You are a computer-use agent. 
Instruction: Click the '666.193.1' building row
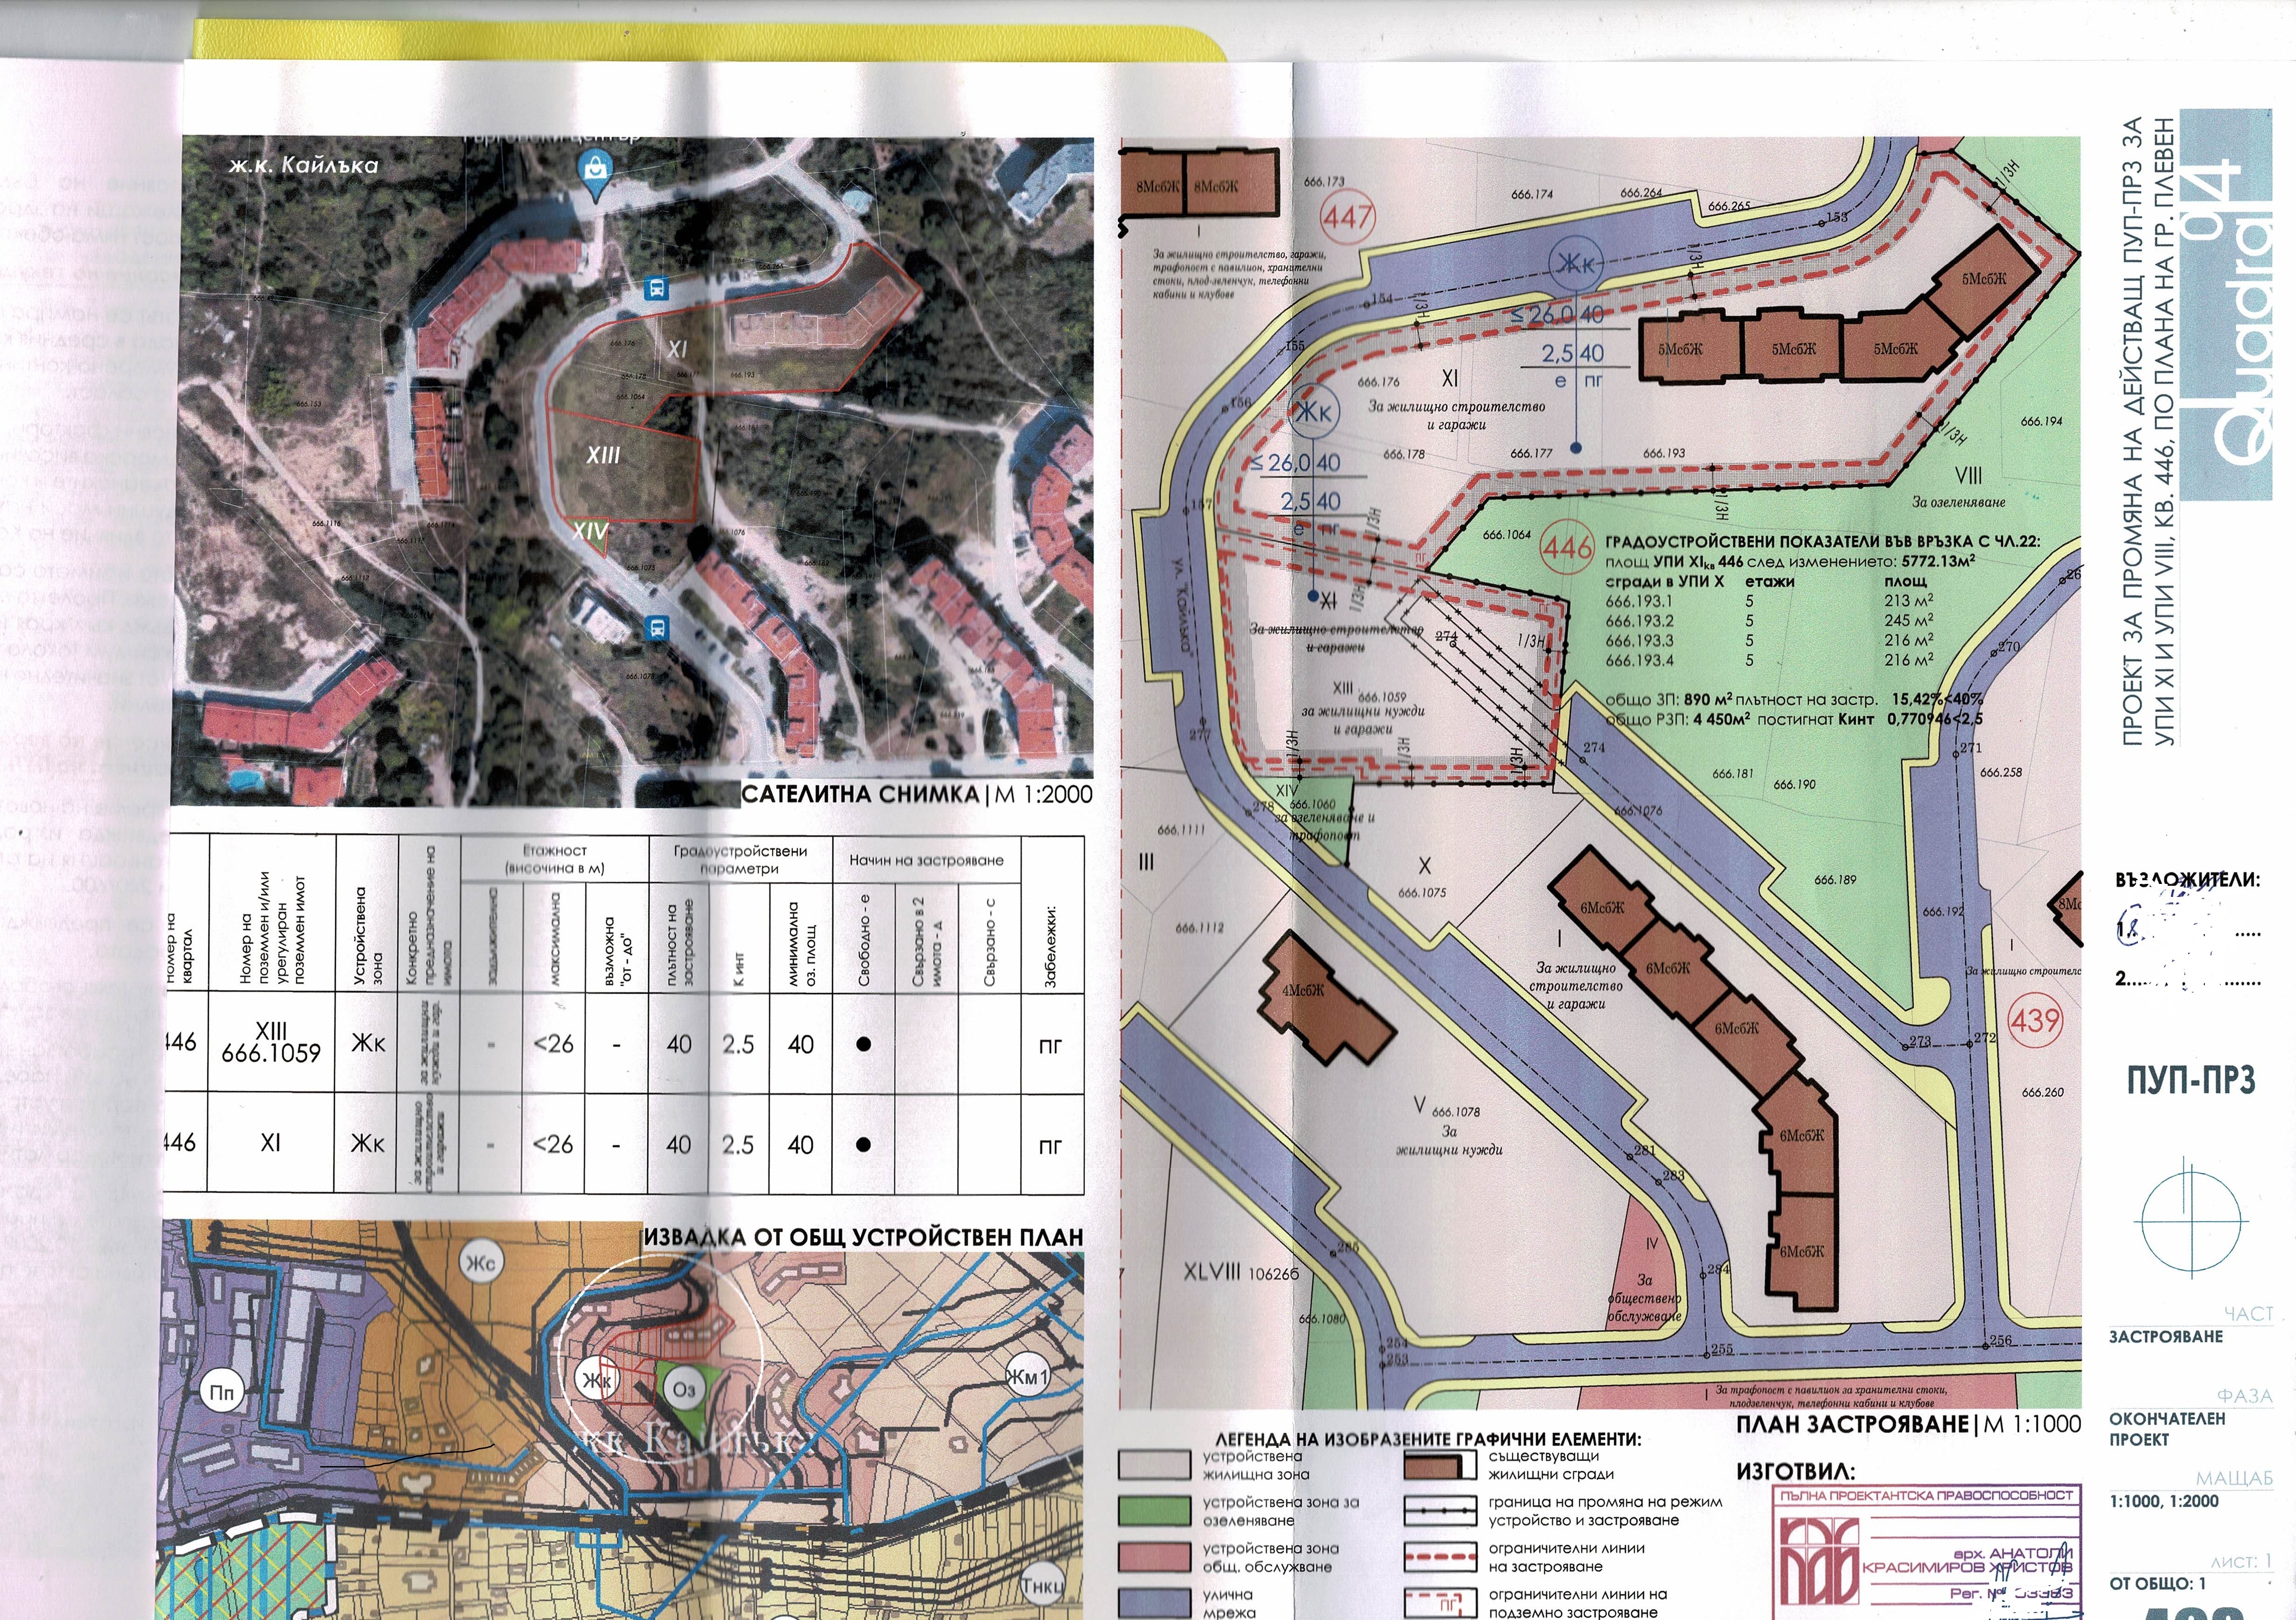pyautogui.click(x=1769, y=601)
